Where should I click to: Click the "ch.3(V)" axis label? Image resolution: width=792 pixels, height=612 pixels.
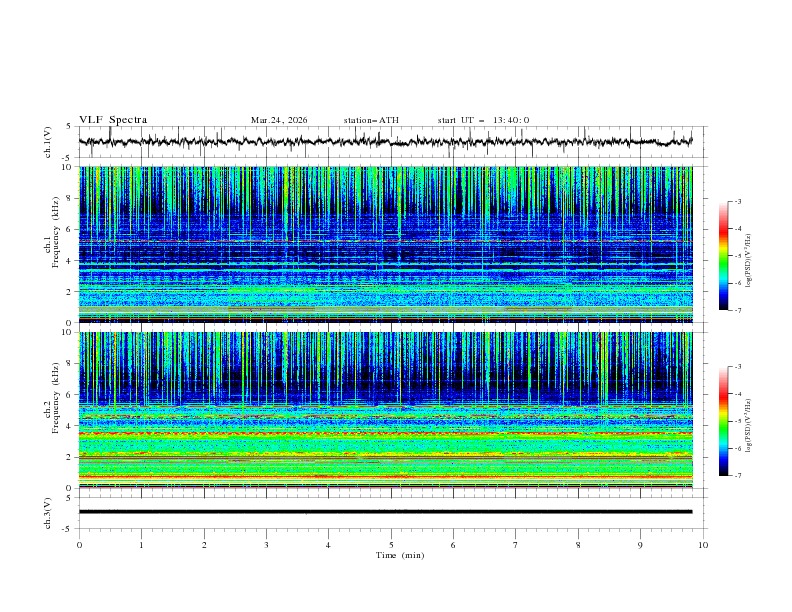click(48, 513)
